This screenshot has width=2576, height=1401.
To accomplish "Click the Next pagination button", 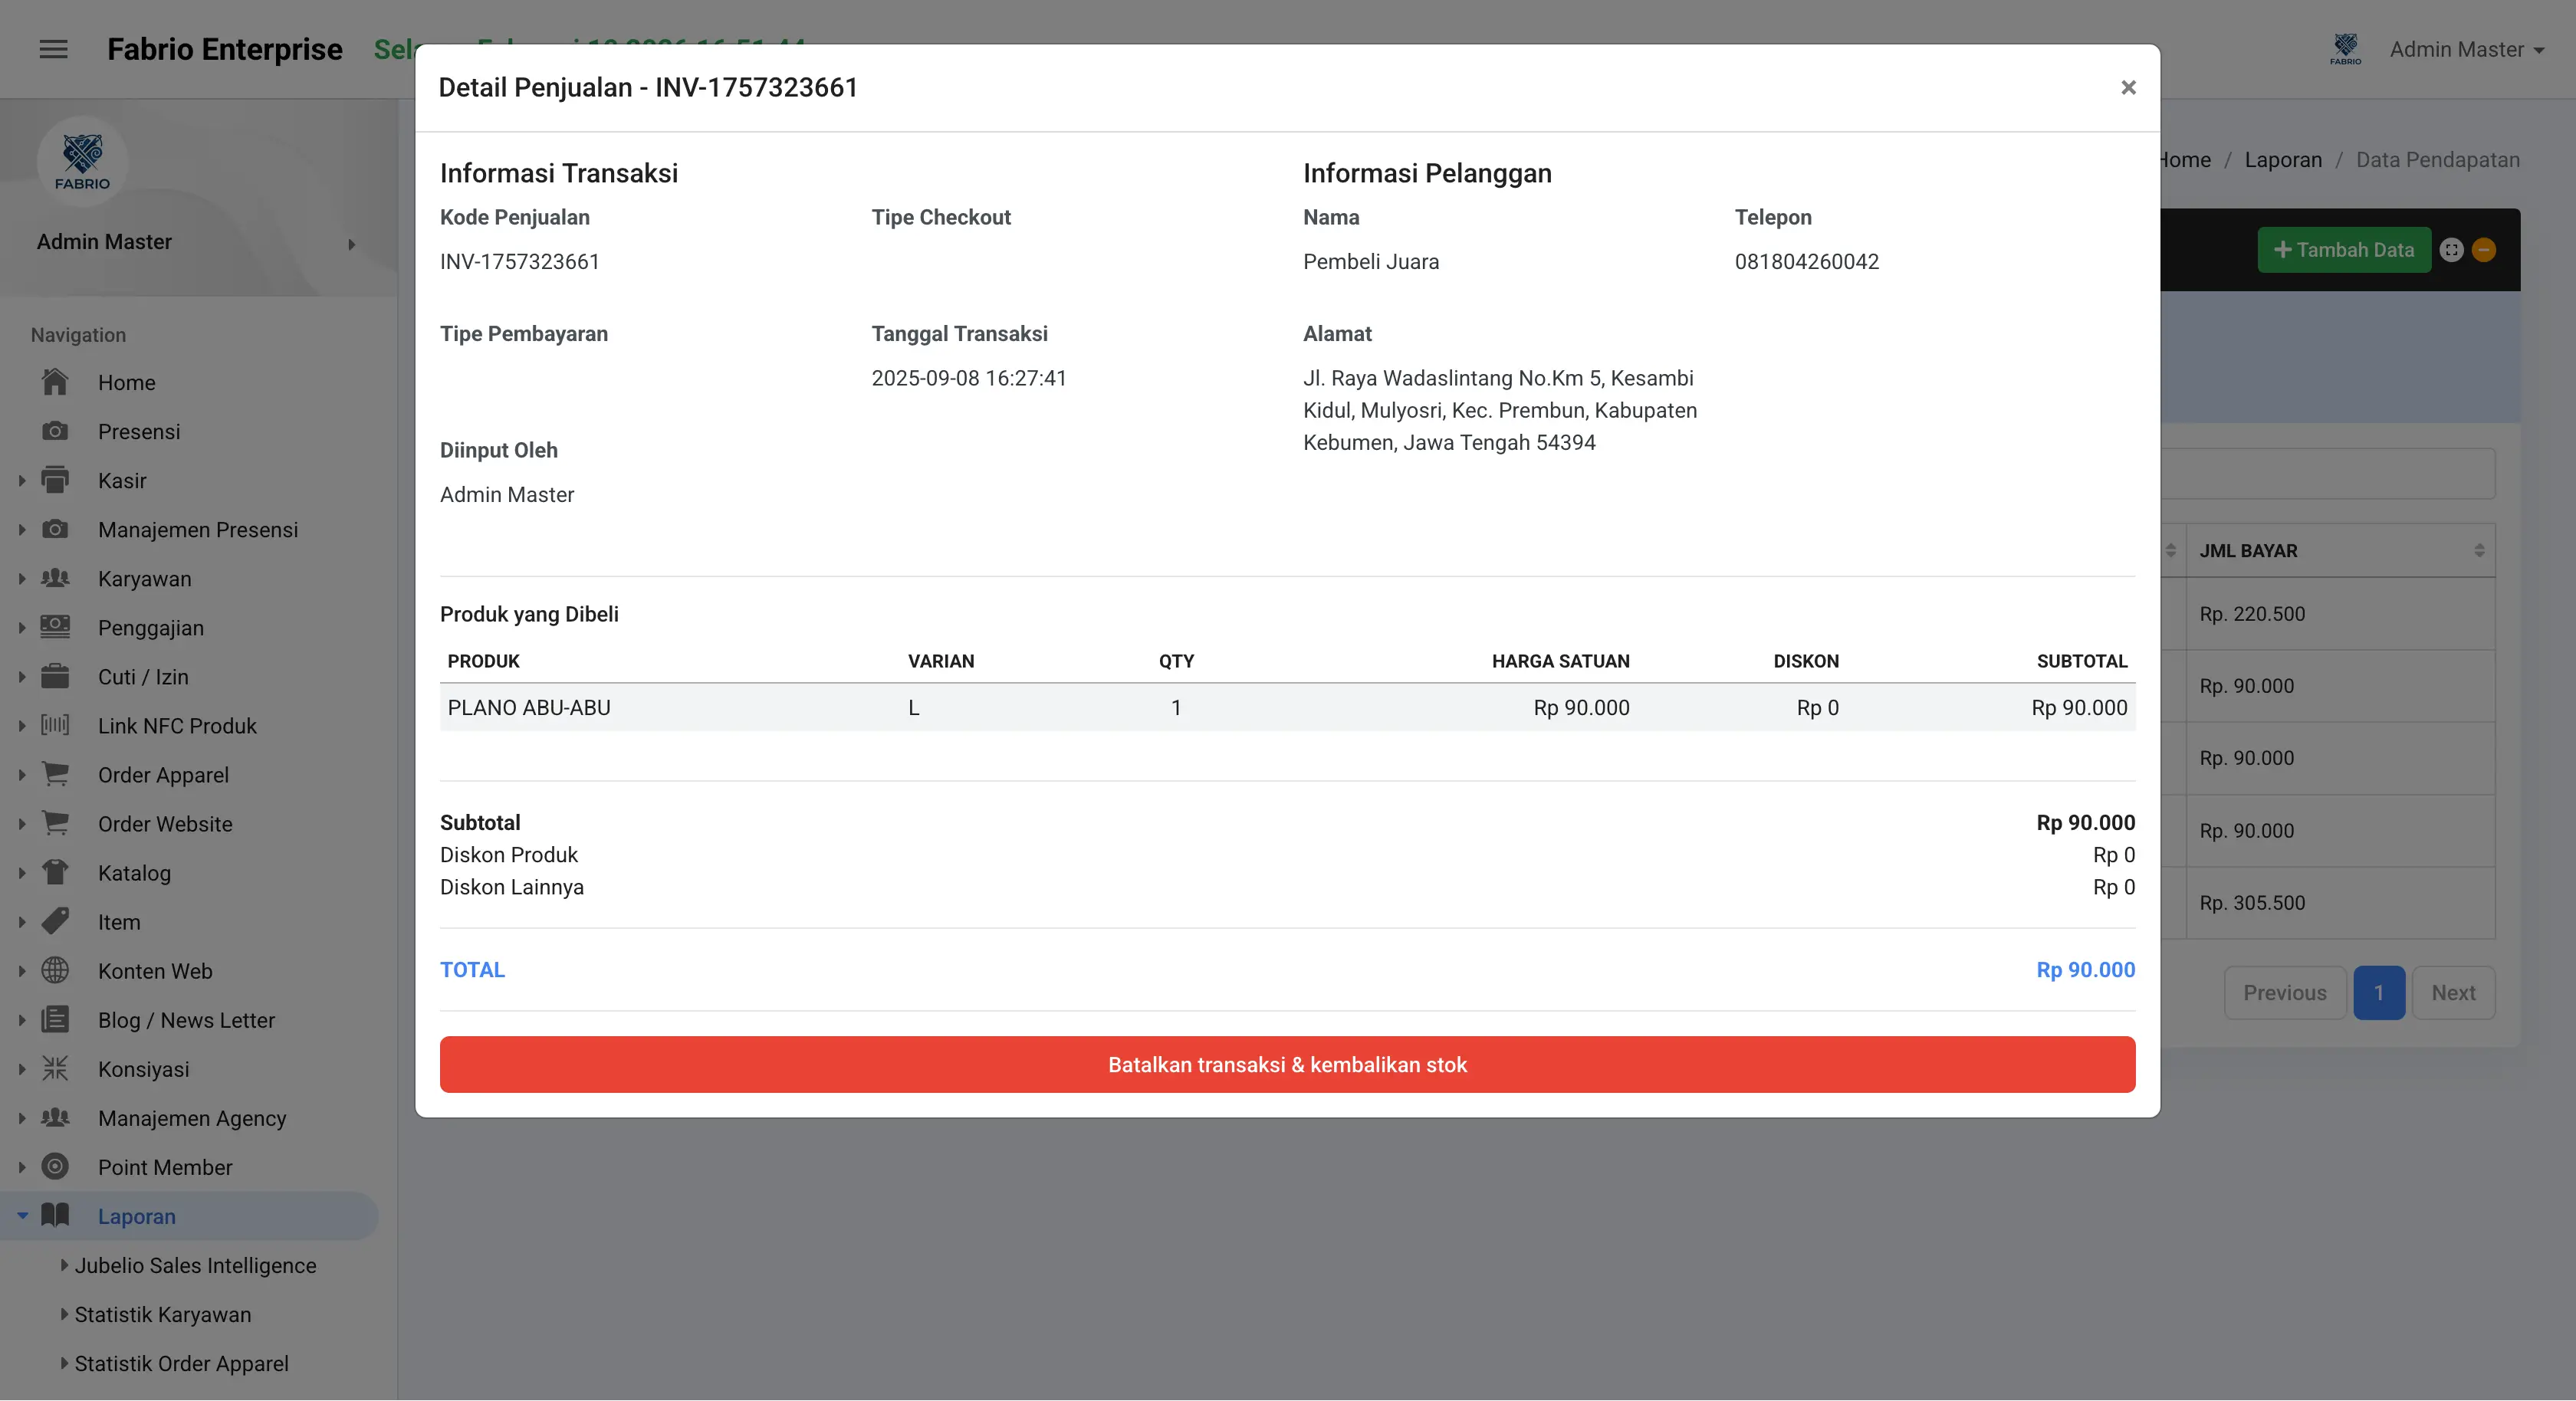I will click(x=2453, y=992).
